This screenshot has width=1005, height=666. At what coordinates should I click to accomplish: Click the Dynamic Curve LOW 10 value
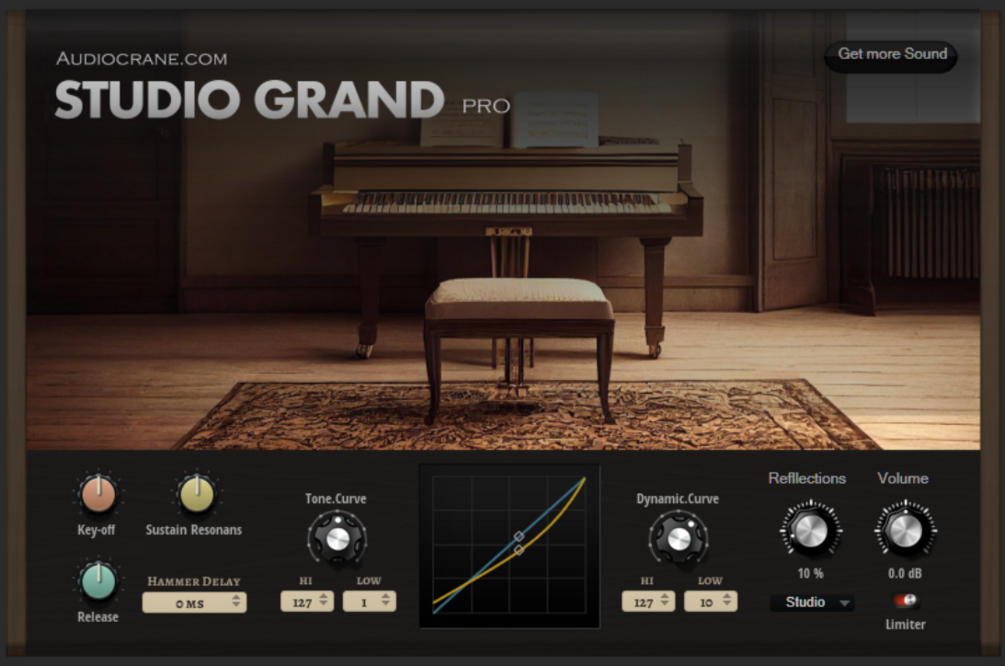coord(706,603)
